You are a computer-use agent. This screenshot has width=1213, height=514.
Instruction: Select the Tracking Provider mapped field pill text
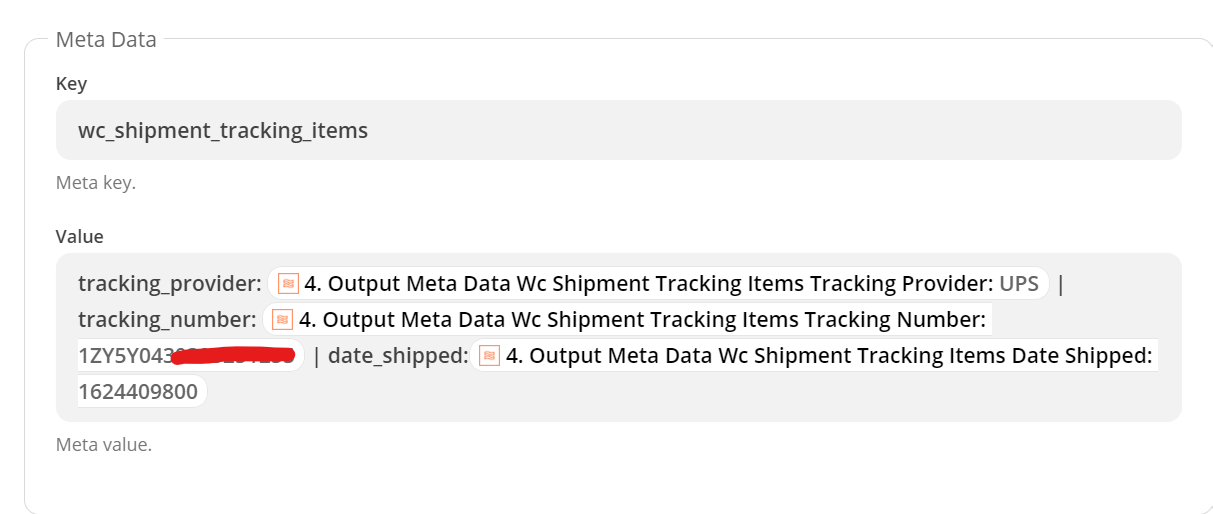649,283
